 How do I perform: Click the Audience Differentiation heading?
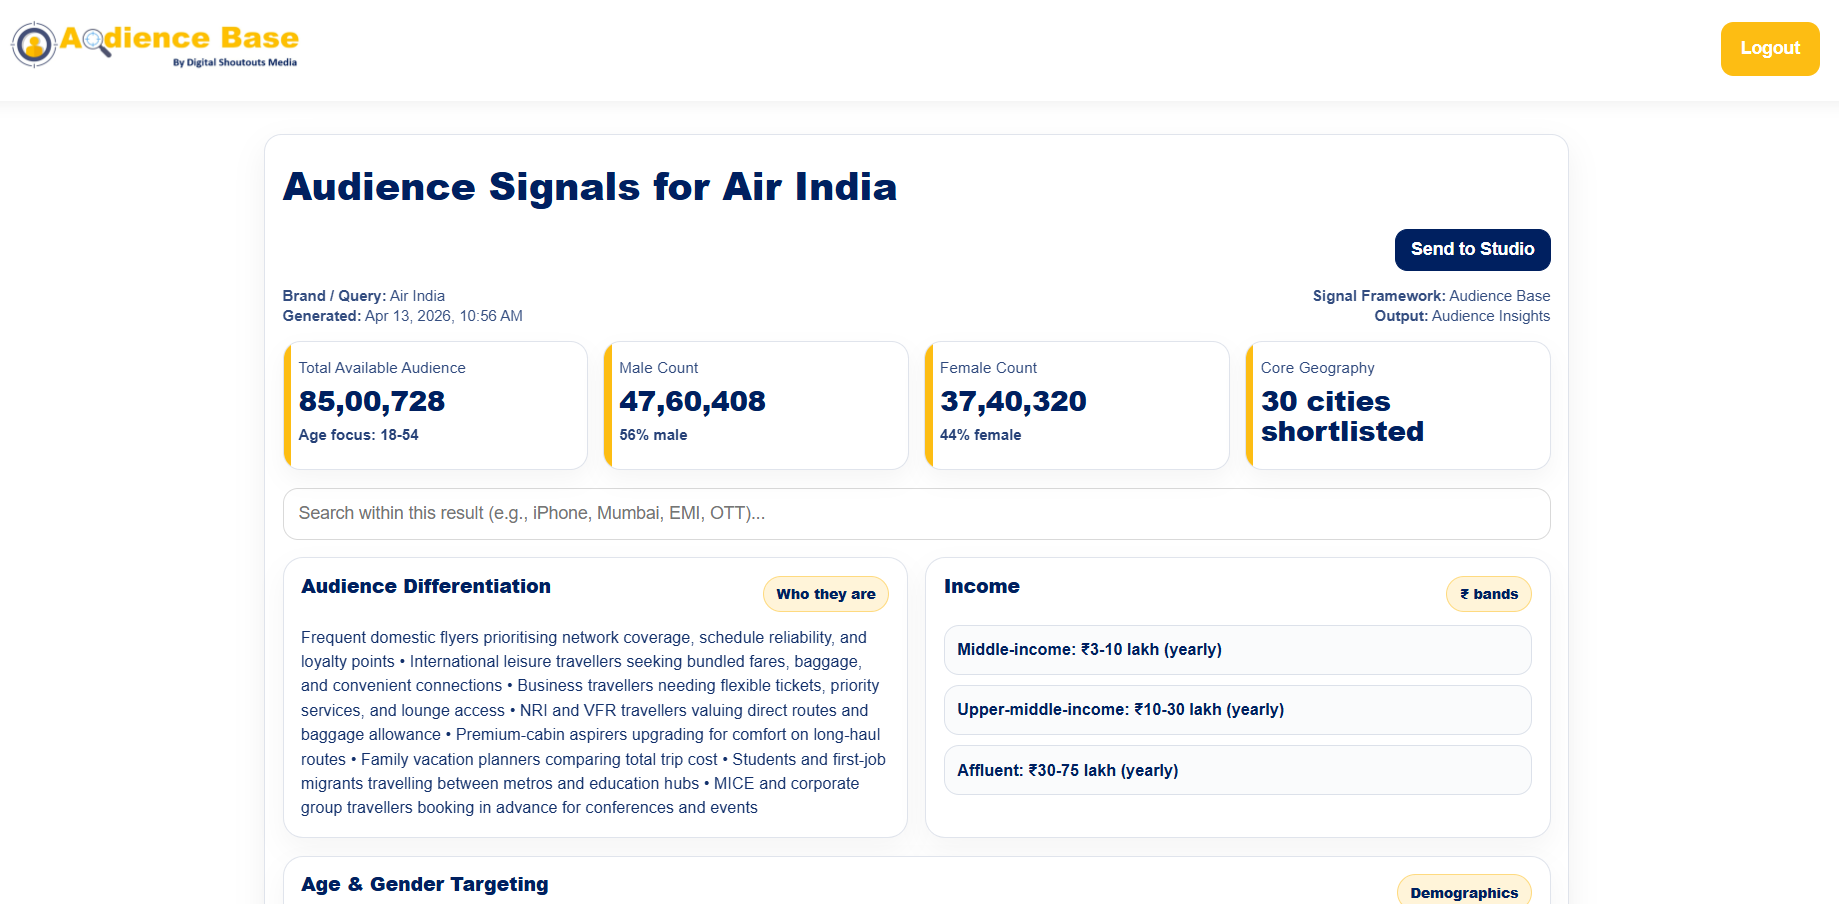[426, 586]
